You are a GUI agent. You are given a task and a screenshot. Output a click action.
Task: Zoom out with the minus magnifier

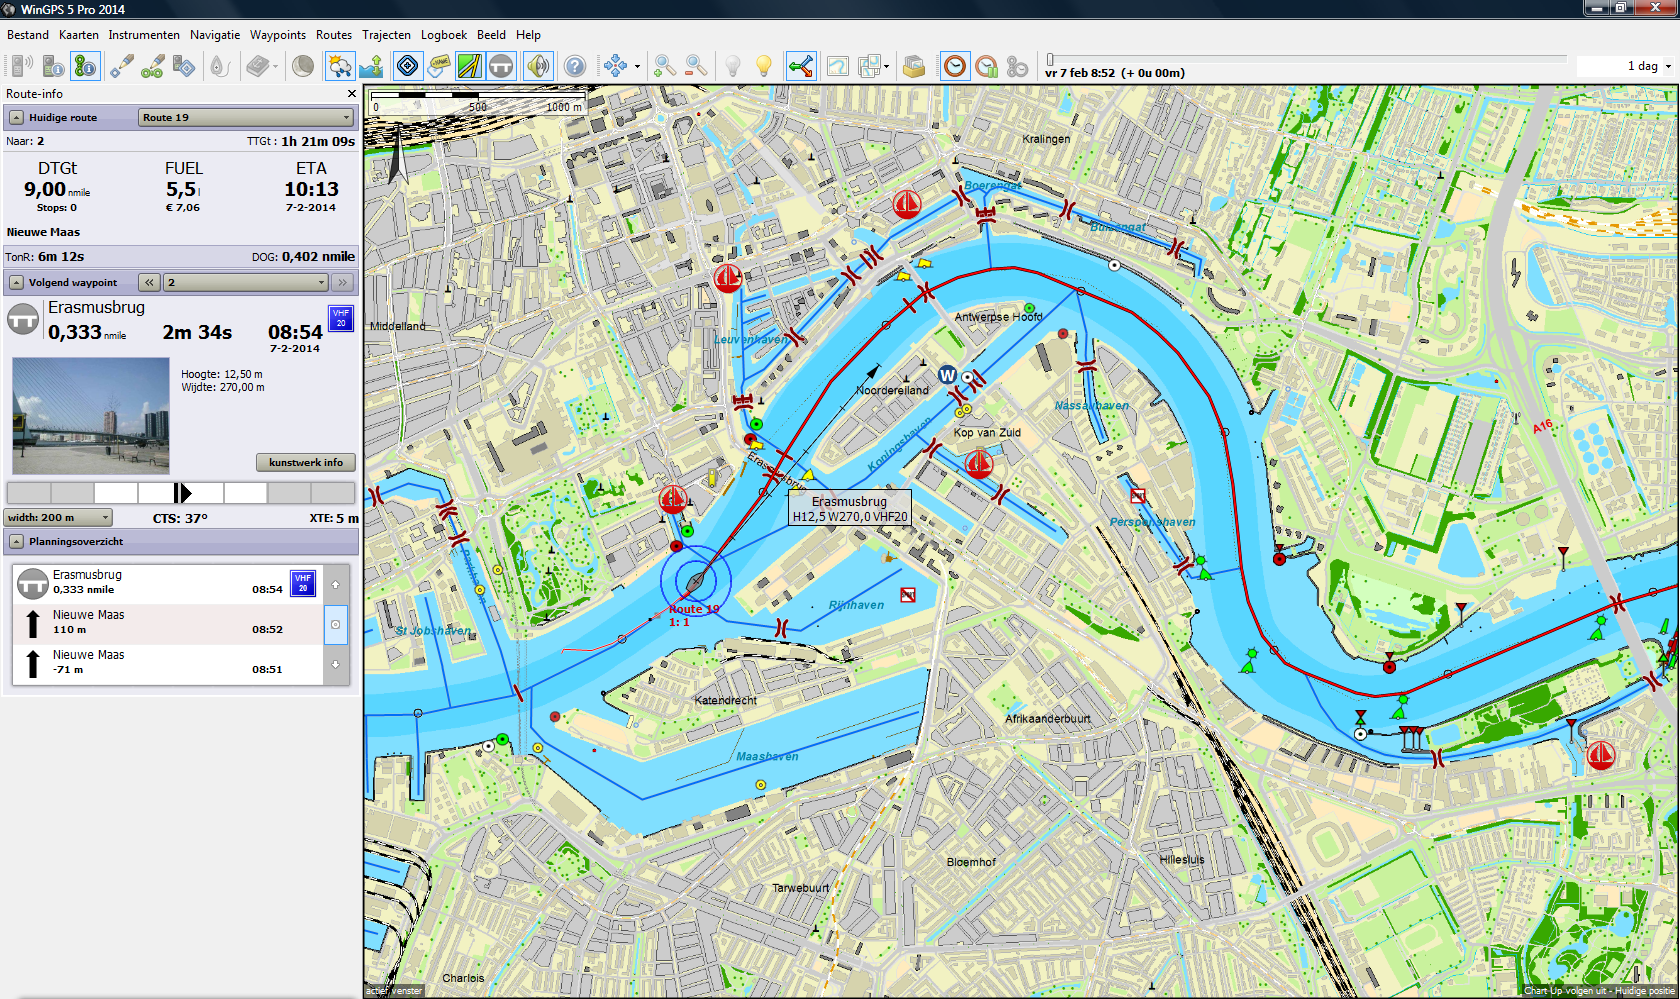coord(696,66)
